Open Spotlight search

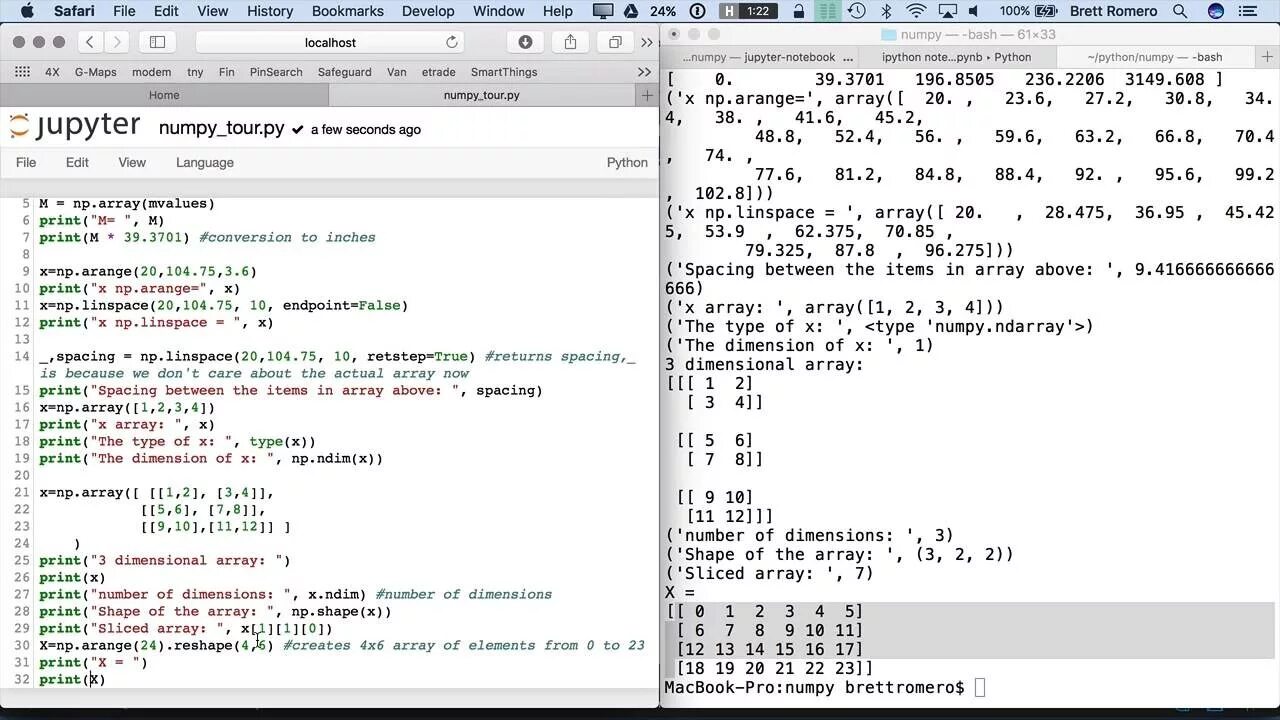point(1181,11)
